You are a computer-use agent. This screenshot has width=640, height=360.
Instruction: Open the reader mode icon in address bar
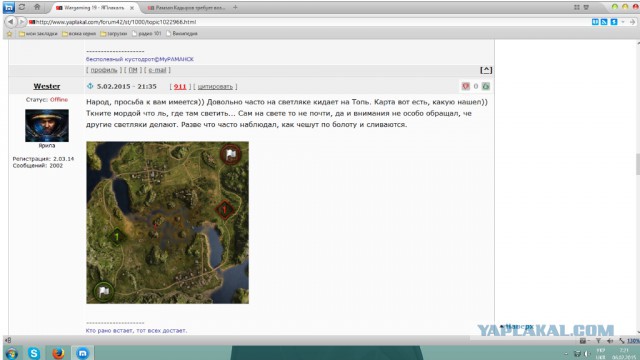pos(595,22)
